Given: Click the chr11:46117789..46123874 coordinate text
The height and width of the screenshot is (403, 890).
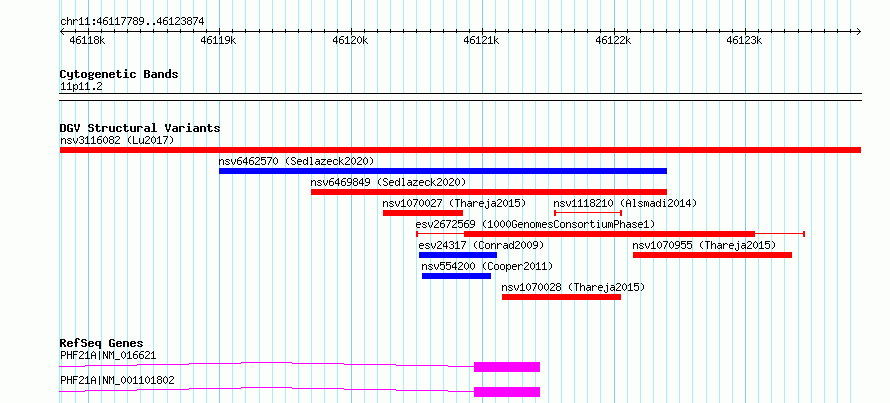Looking at the screenshot, I should [132, 22].
